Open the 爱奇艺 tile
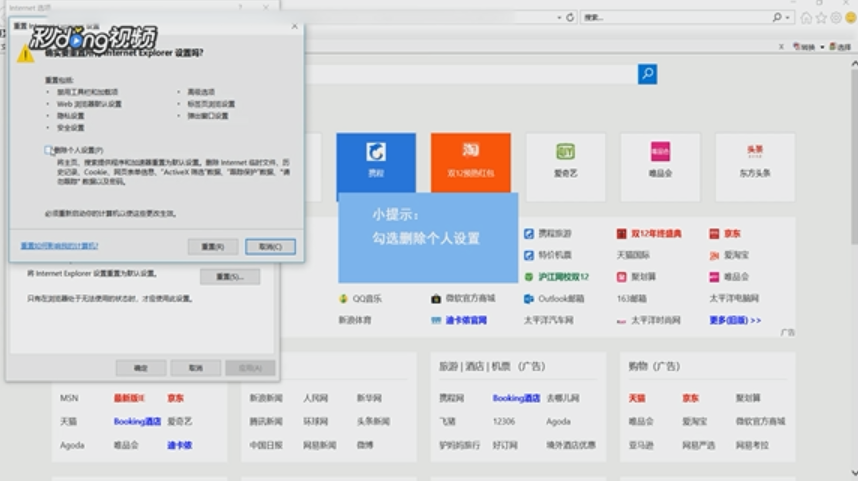858x481 pixels. [566, 167]
